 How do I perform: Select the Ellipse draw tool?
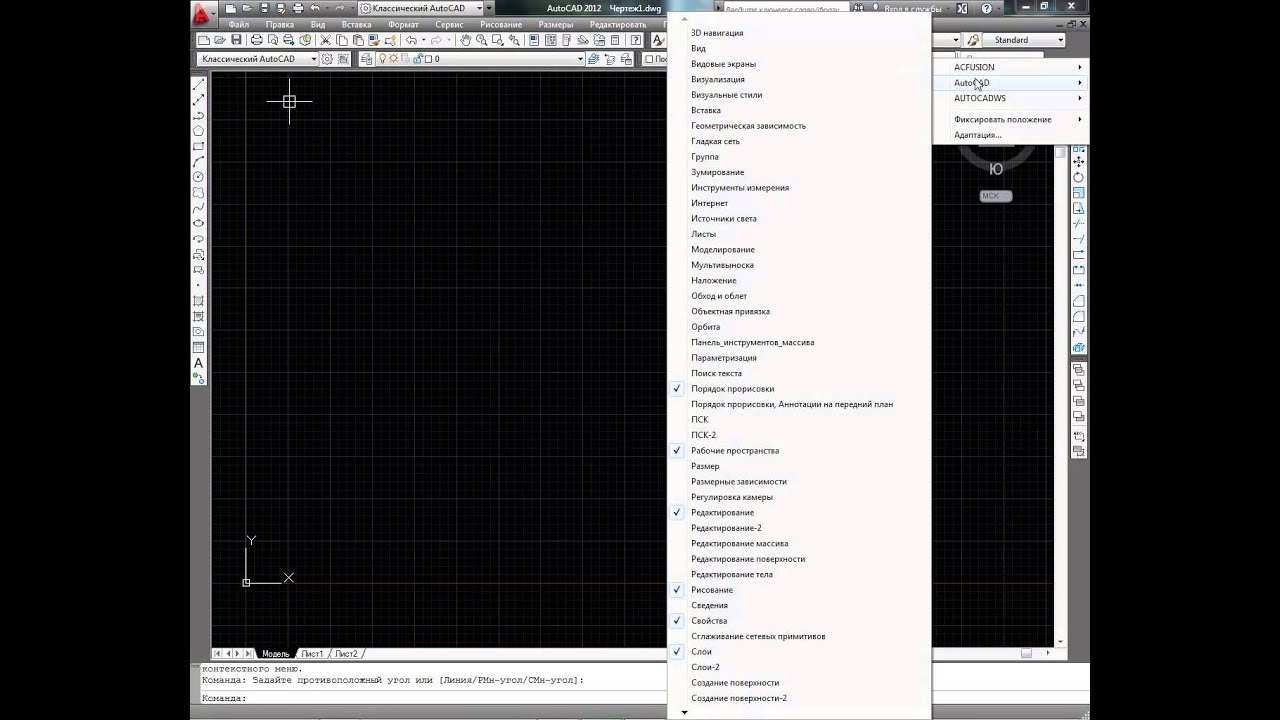click(198, 223)
